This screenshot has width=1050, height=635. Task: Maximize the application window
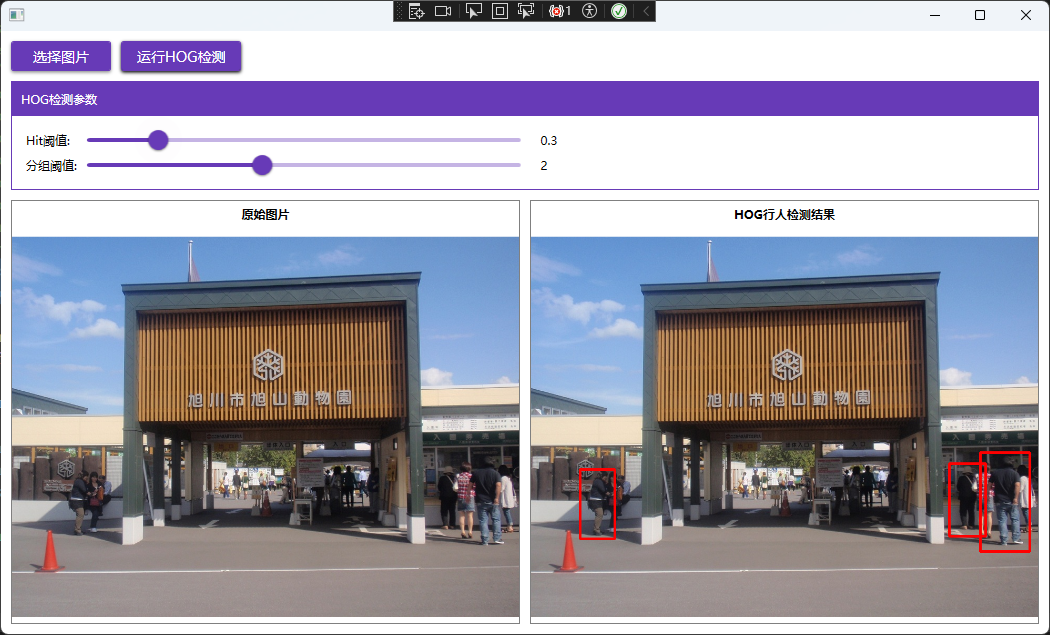[980, 15]
